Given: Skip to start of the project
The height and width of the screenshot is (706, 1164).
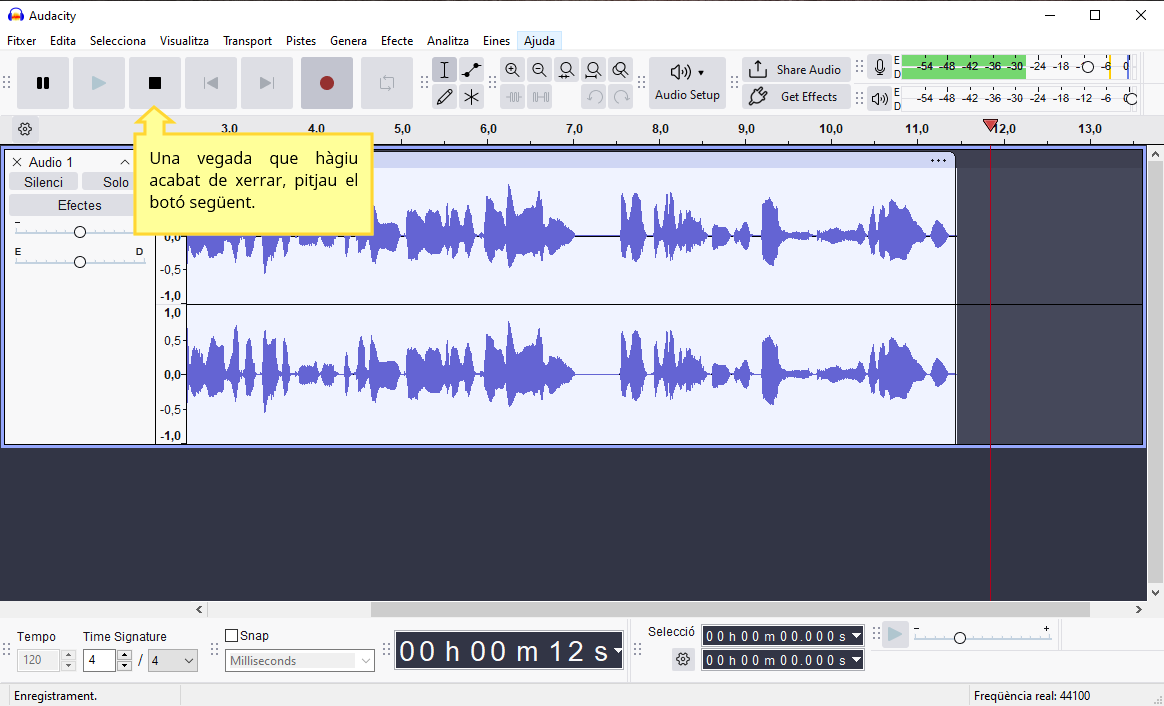Looking at the screenshot, I should tap(211, 83).
